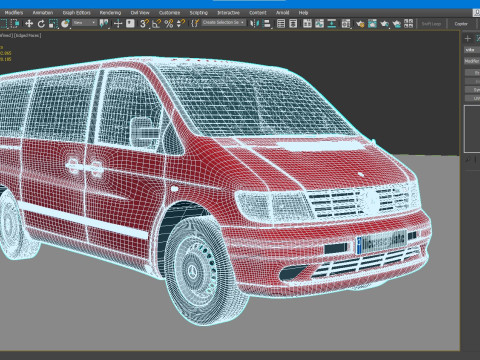Viewport: 480px width, 360px height.
Task: Select the Move tool
Action: 29,24
